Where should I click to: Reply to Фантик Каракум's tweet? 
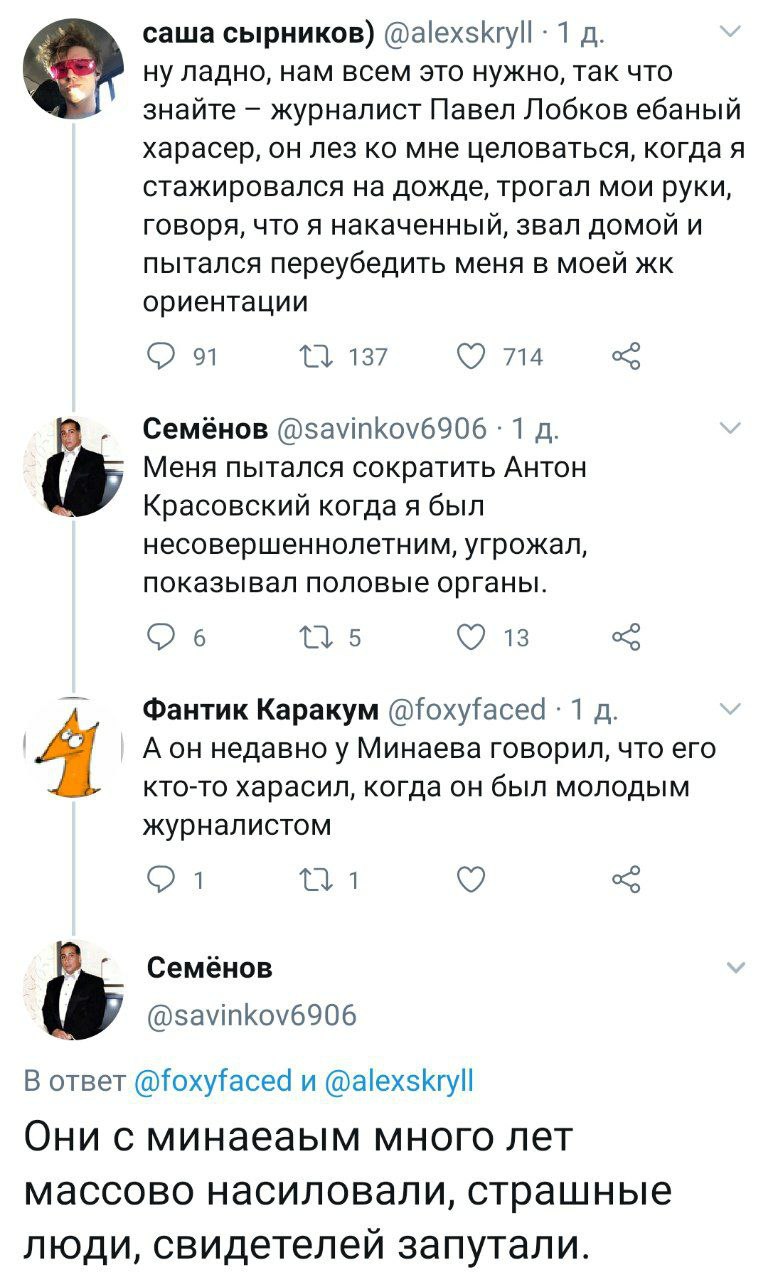pos(162,880)
